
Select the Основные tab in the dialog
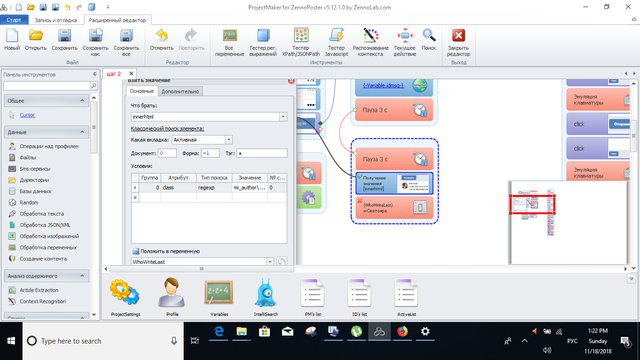pyautogui.click(x=142, y=91)
